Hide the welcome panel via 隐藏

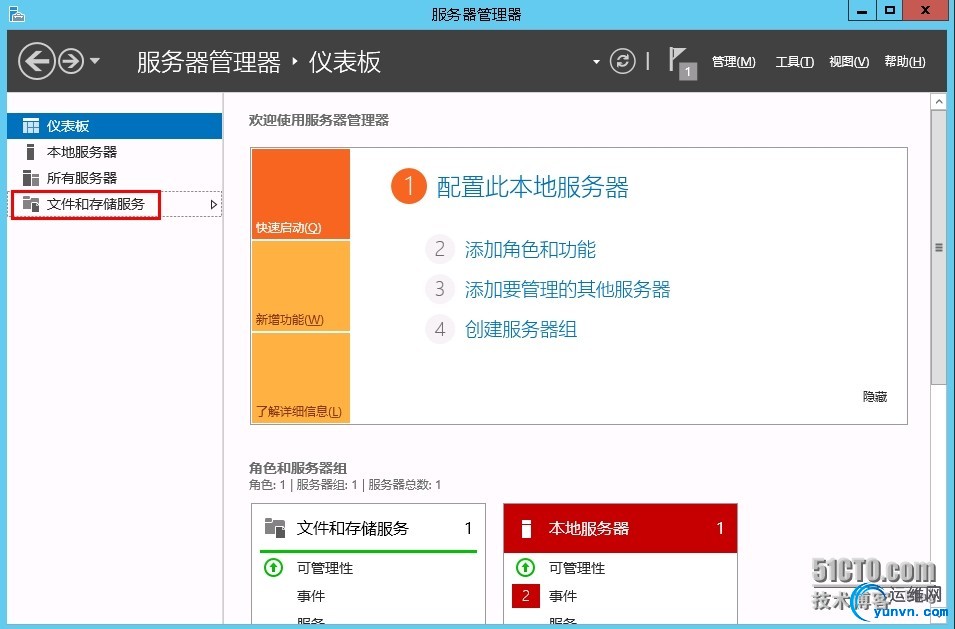875,397
